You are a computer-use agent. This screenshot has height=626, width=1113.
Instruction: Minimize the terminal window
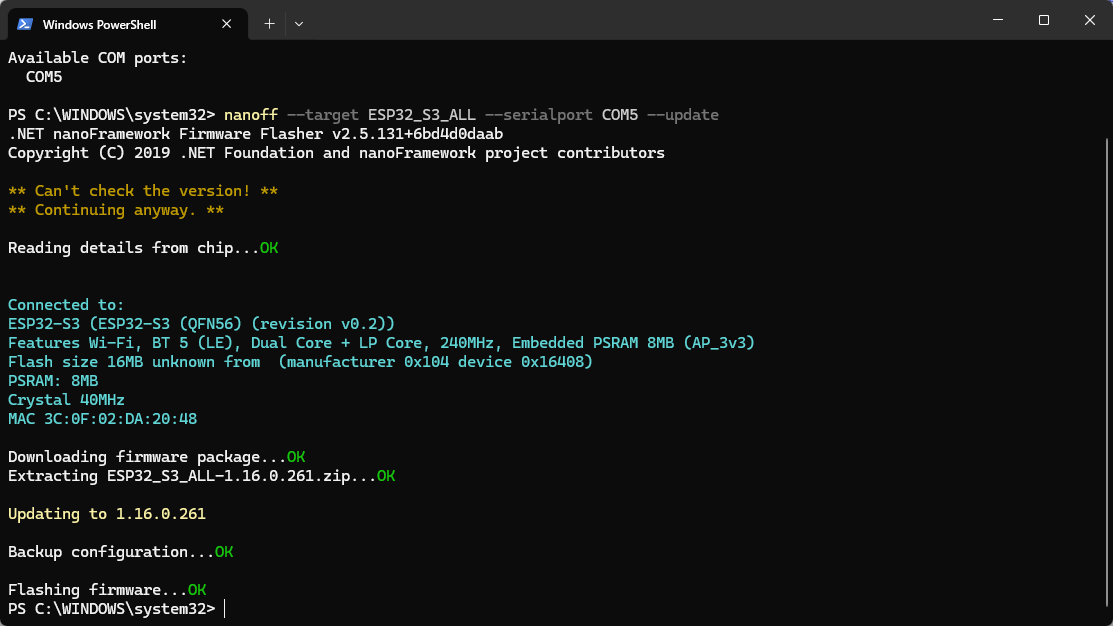[998, 20]
